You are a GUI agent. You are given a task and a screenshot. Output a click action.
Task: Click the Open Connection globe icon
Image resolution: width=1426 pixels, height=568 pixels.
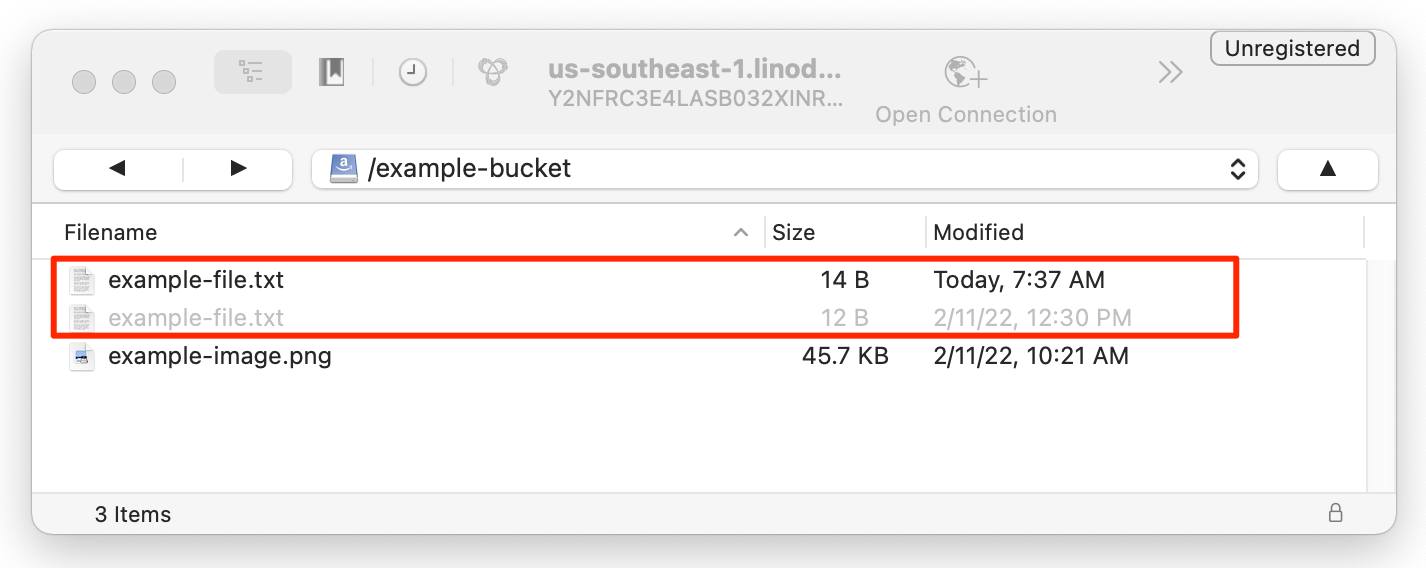(x=965, y=73)
